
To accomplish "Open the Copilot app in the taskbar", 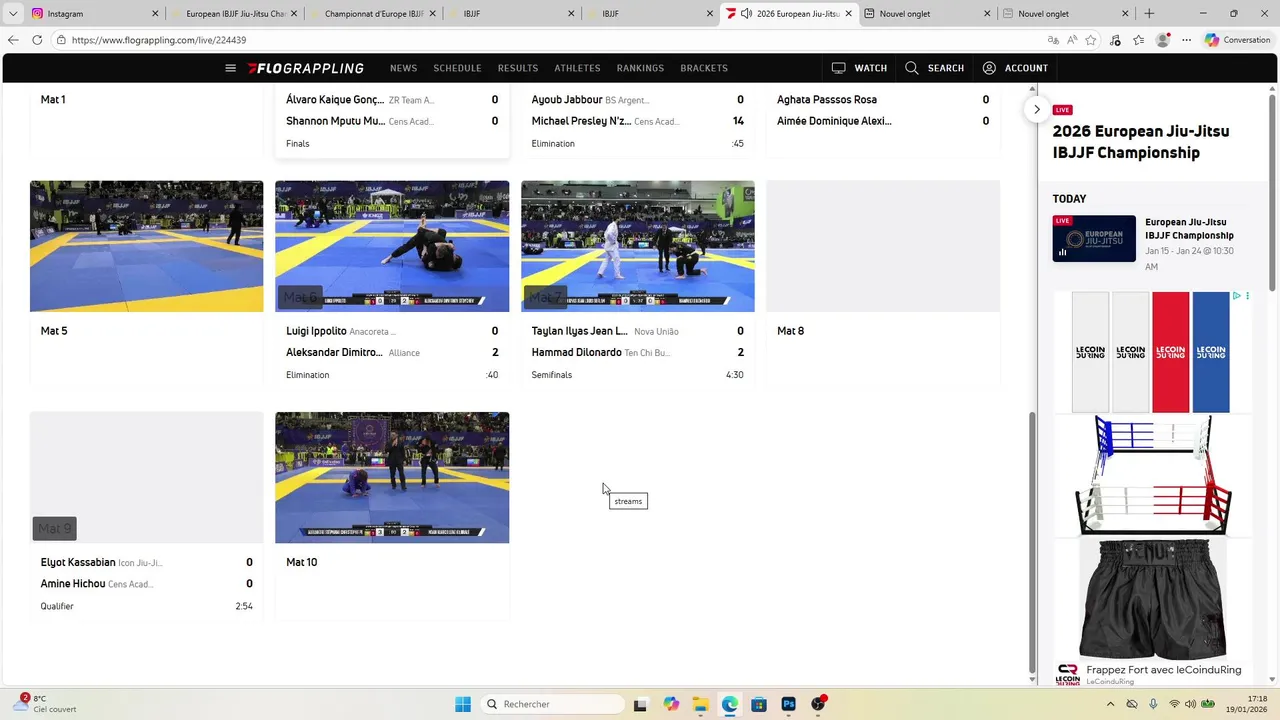I will click(670, 704).
